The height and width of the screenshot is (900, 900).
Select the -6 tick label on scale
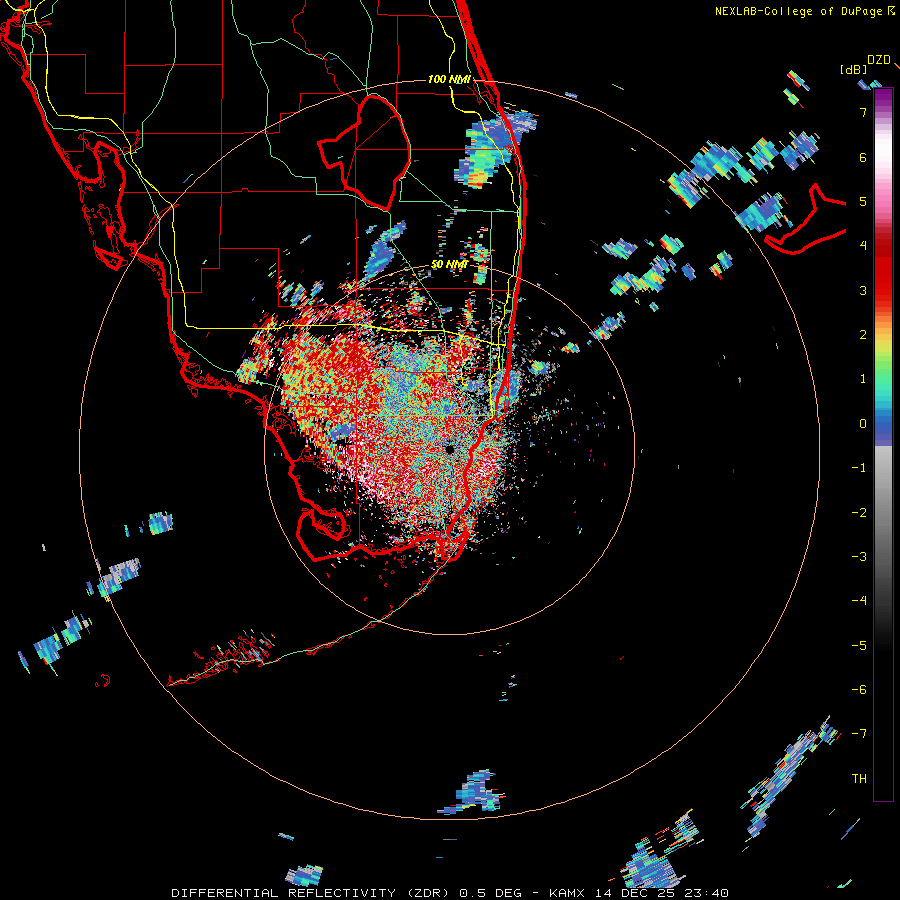coord(859,689)
